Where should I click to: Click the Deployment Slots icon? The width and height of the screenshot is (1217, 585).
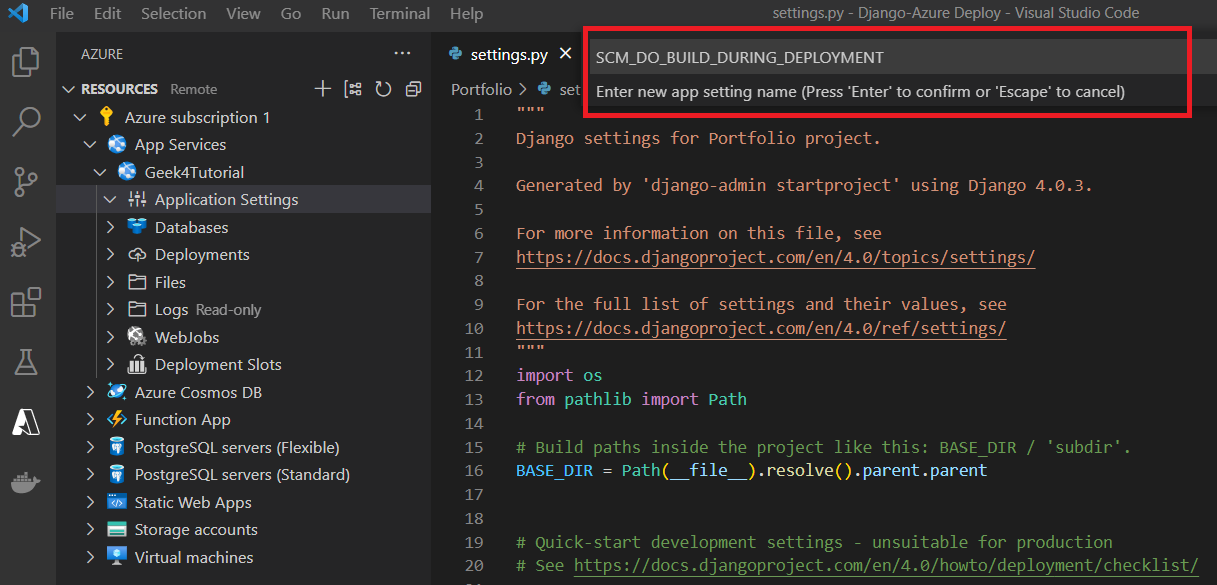tap(137, 364)
